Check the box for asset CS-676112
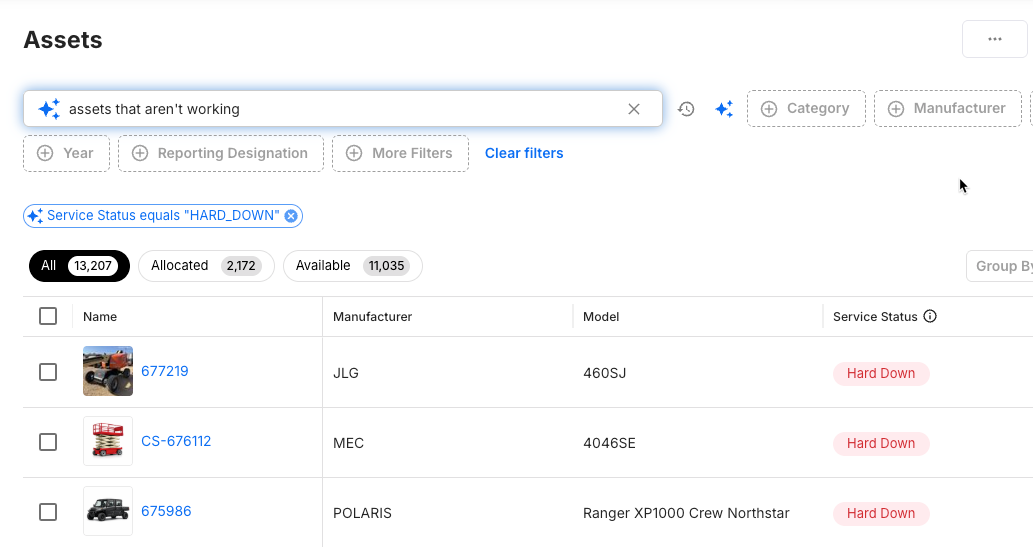 coord(48,442)
